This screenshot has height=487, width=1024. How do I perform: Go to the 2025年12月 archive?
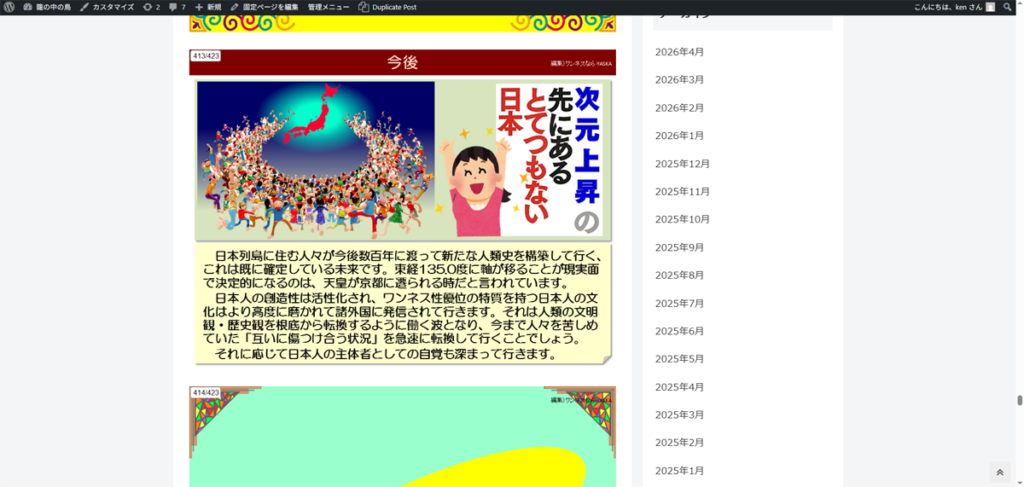[x=682, y=164]
